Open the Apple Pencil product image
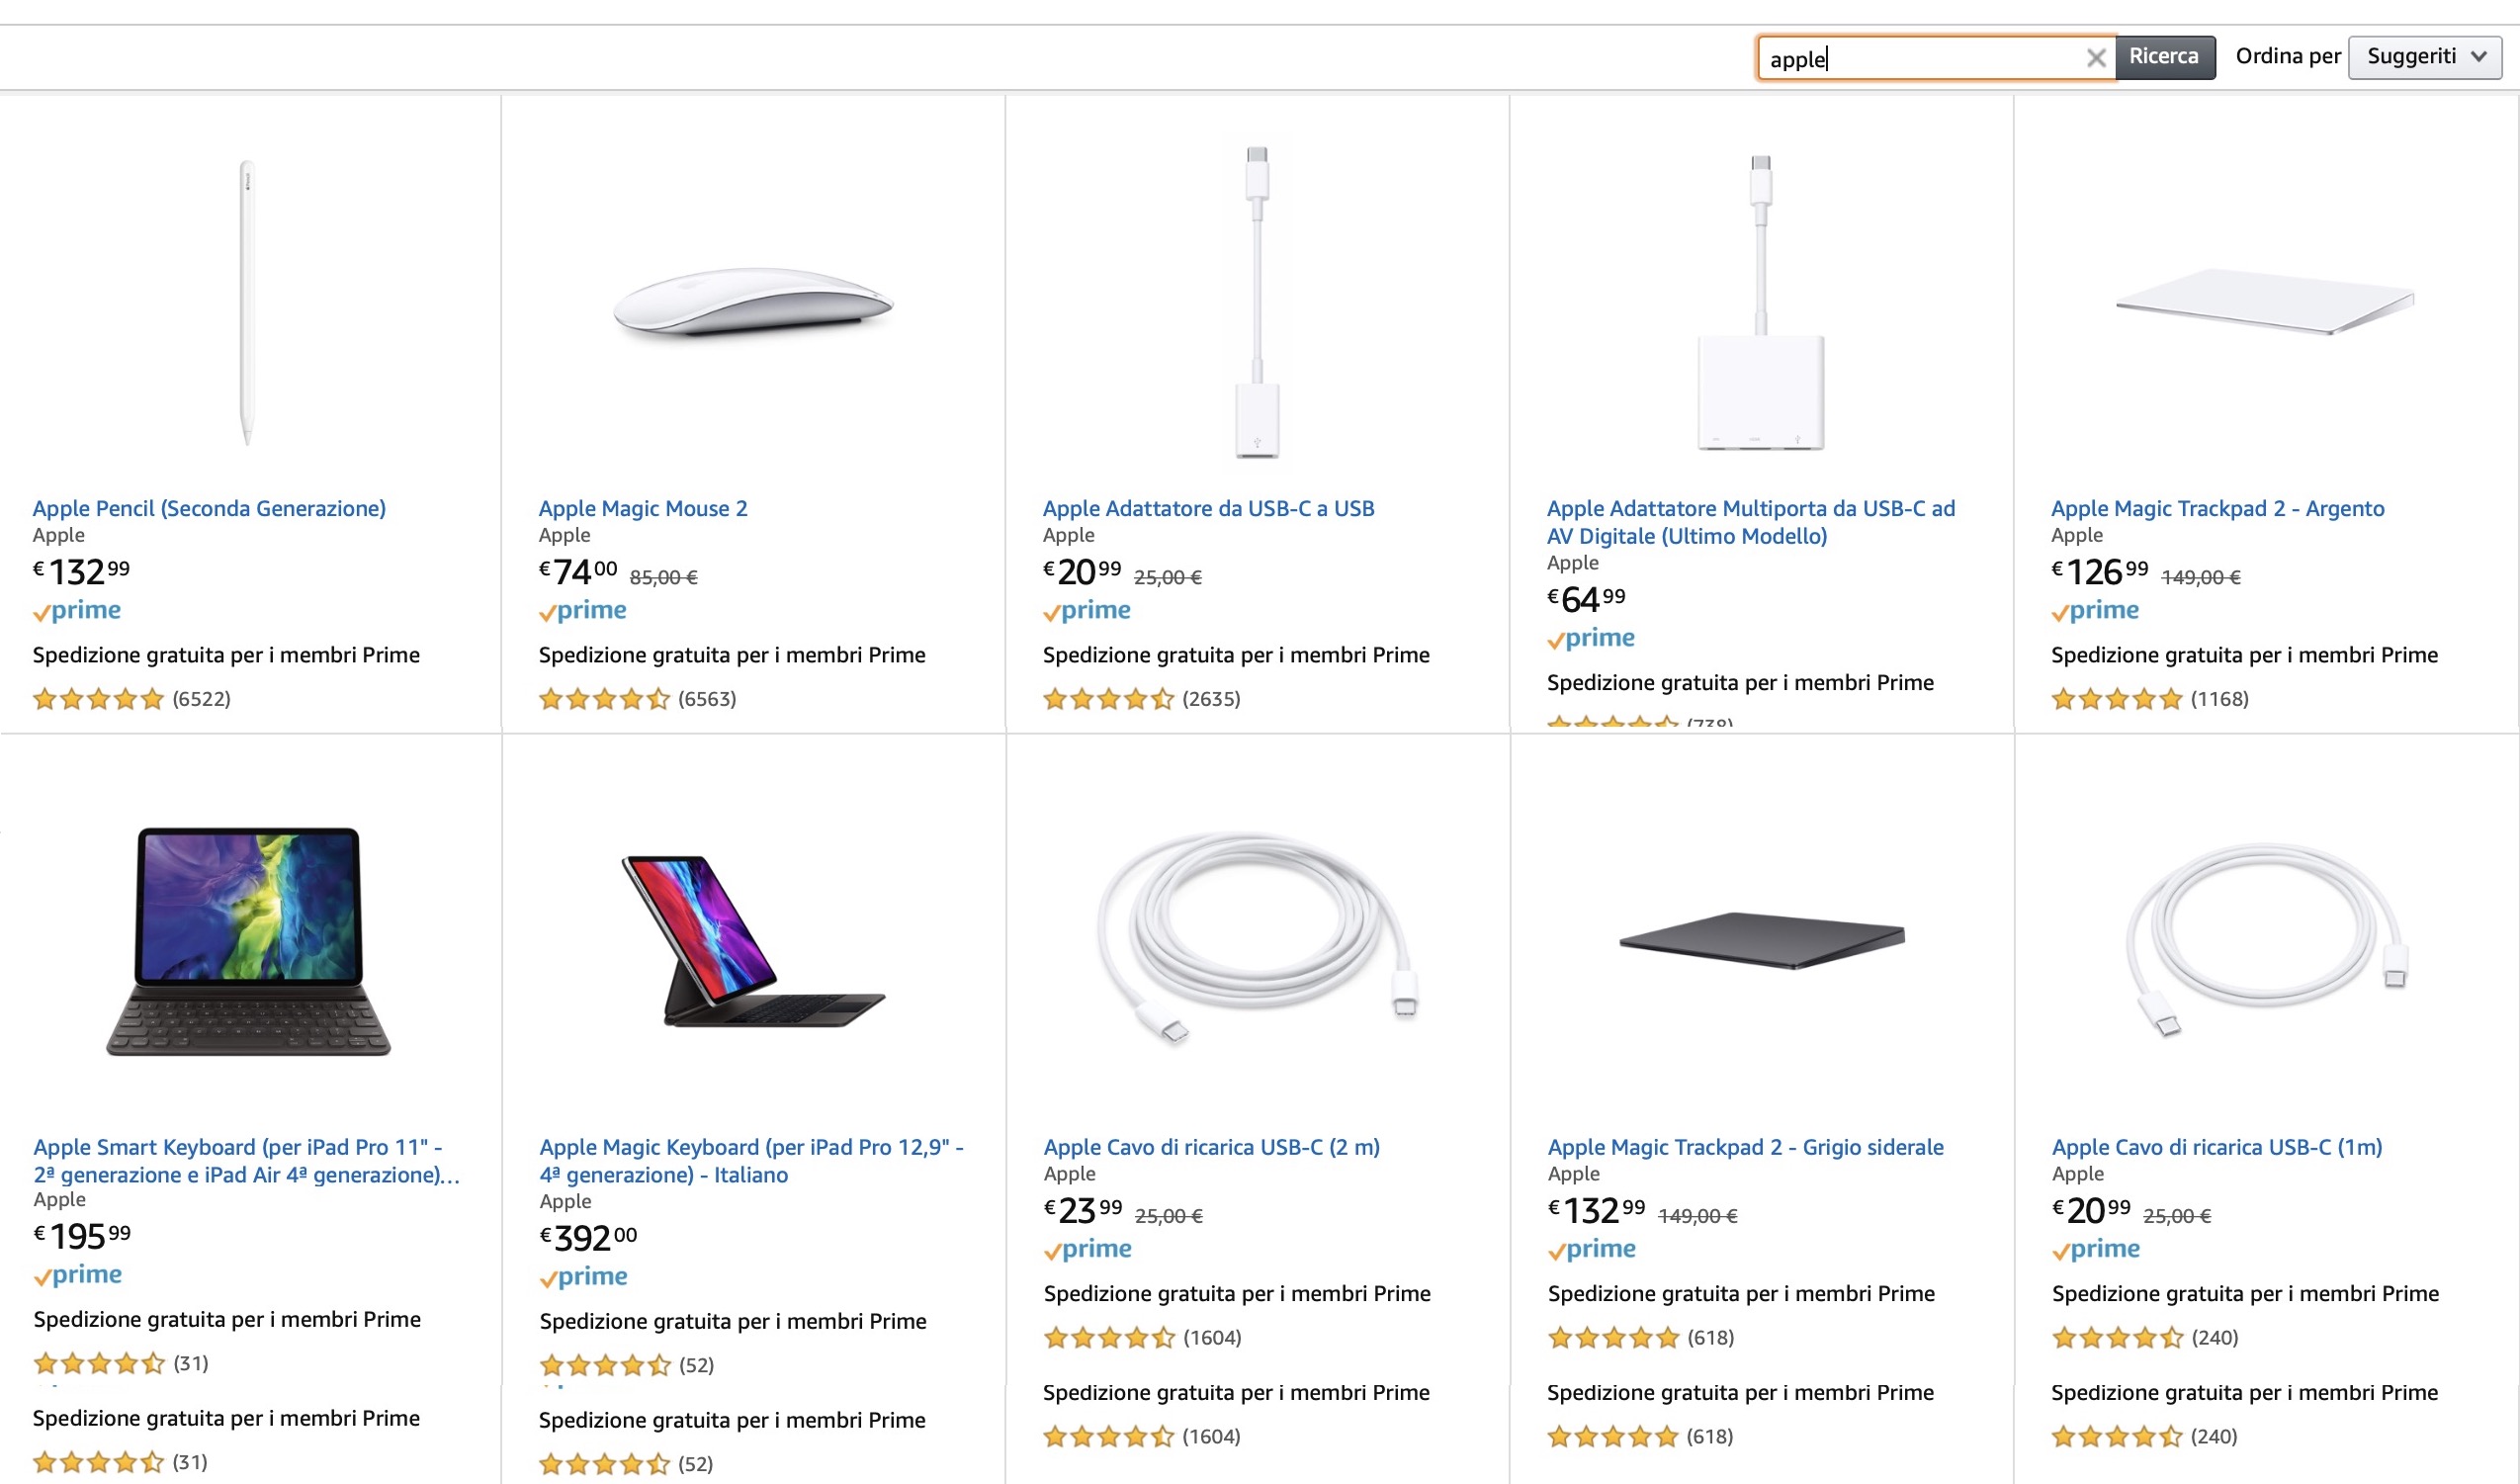This screenshot has height=1484, width=2520. point(247,300)
